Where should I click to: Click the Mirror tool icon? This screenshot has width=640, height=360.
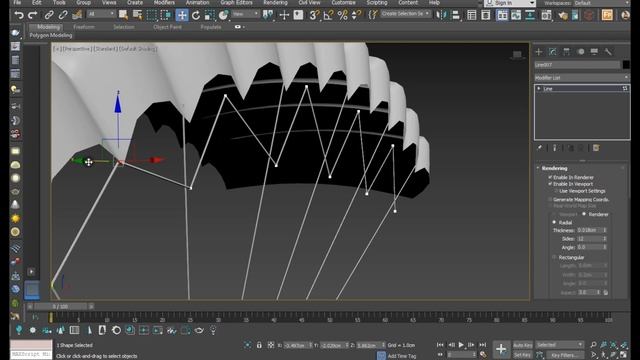[441, 16]
